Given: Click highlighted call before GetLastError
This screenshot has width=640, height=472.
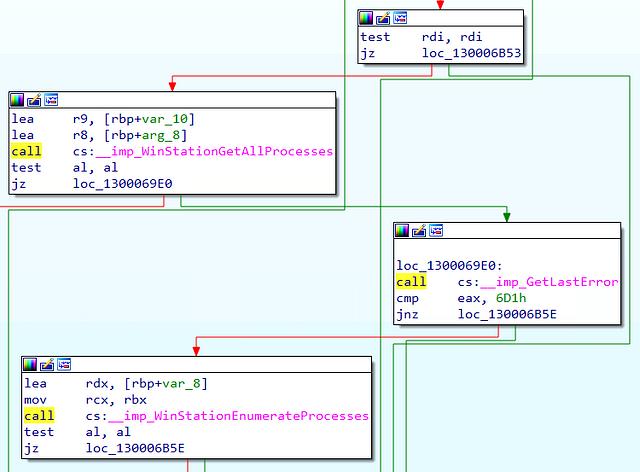Looking at the screenshot, I should point(411,282).
